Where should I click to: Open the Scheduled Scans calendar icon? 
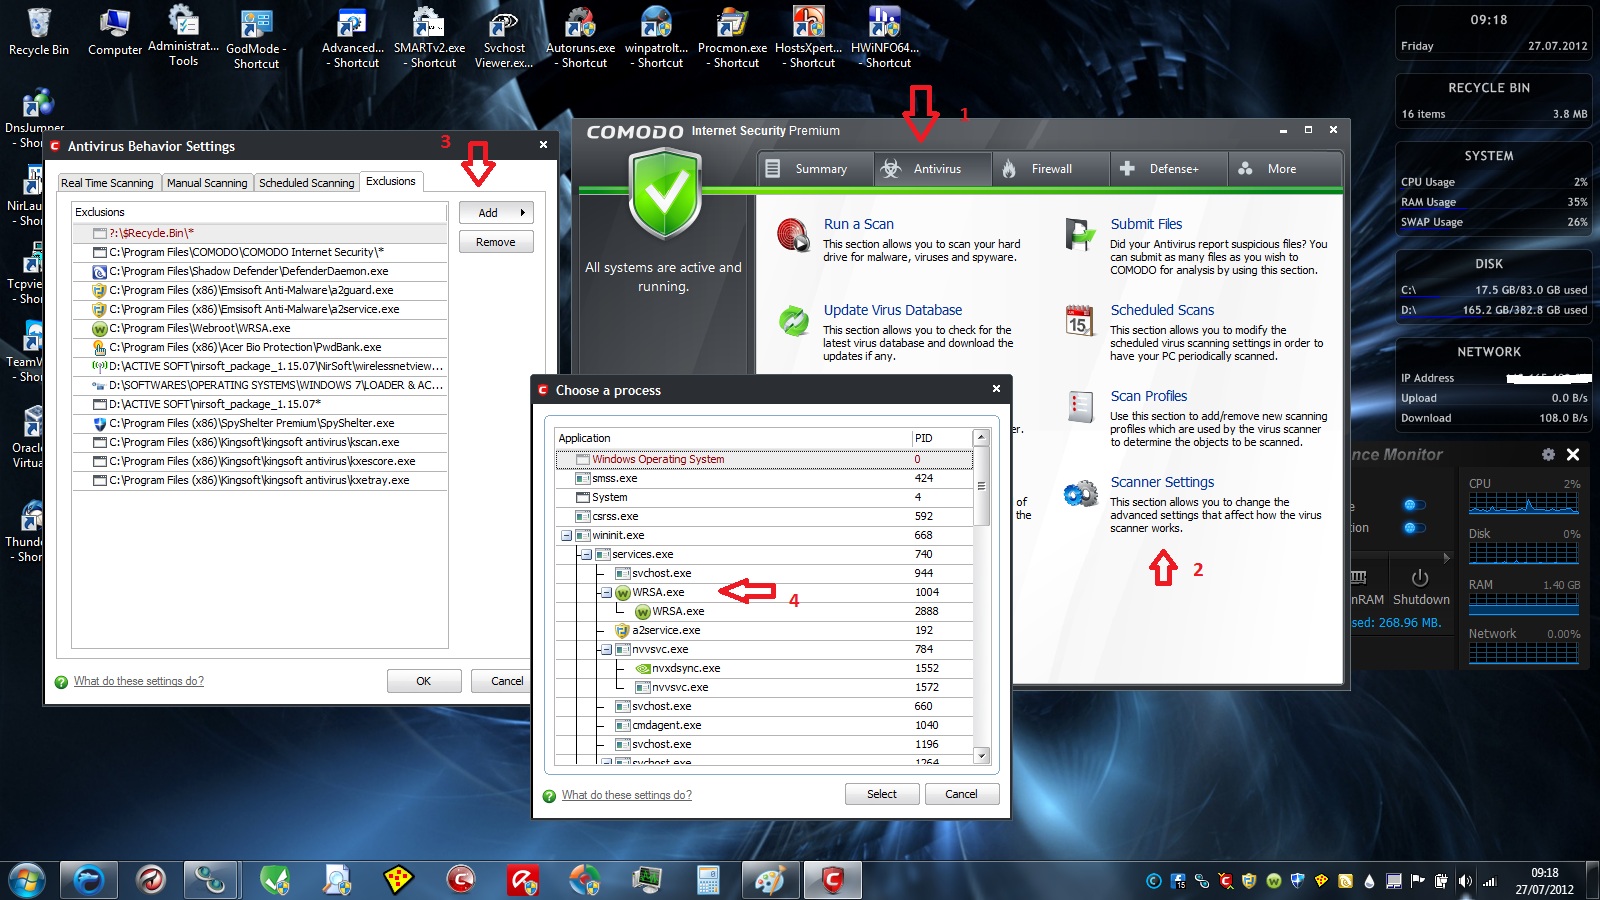point(1079,320)
